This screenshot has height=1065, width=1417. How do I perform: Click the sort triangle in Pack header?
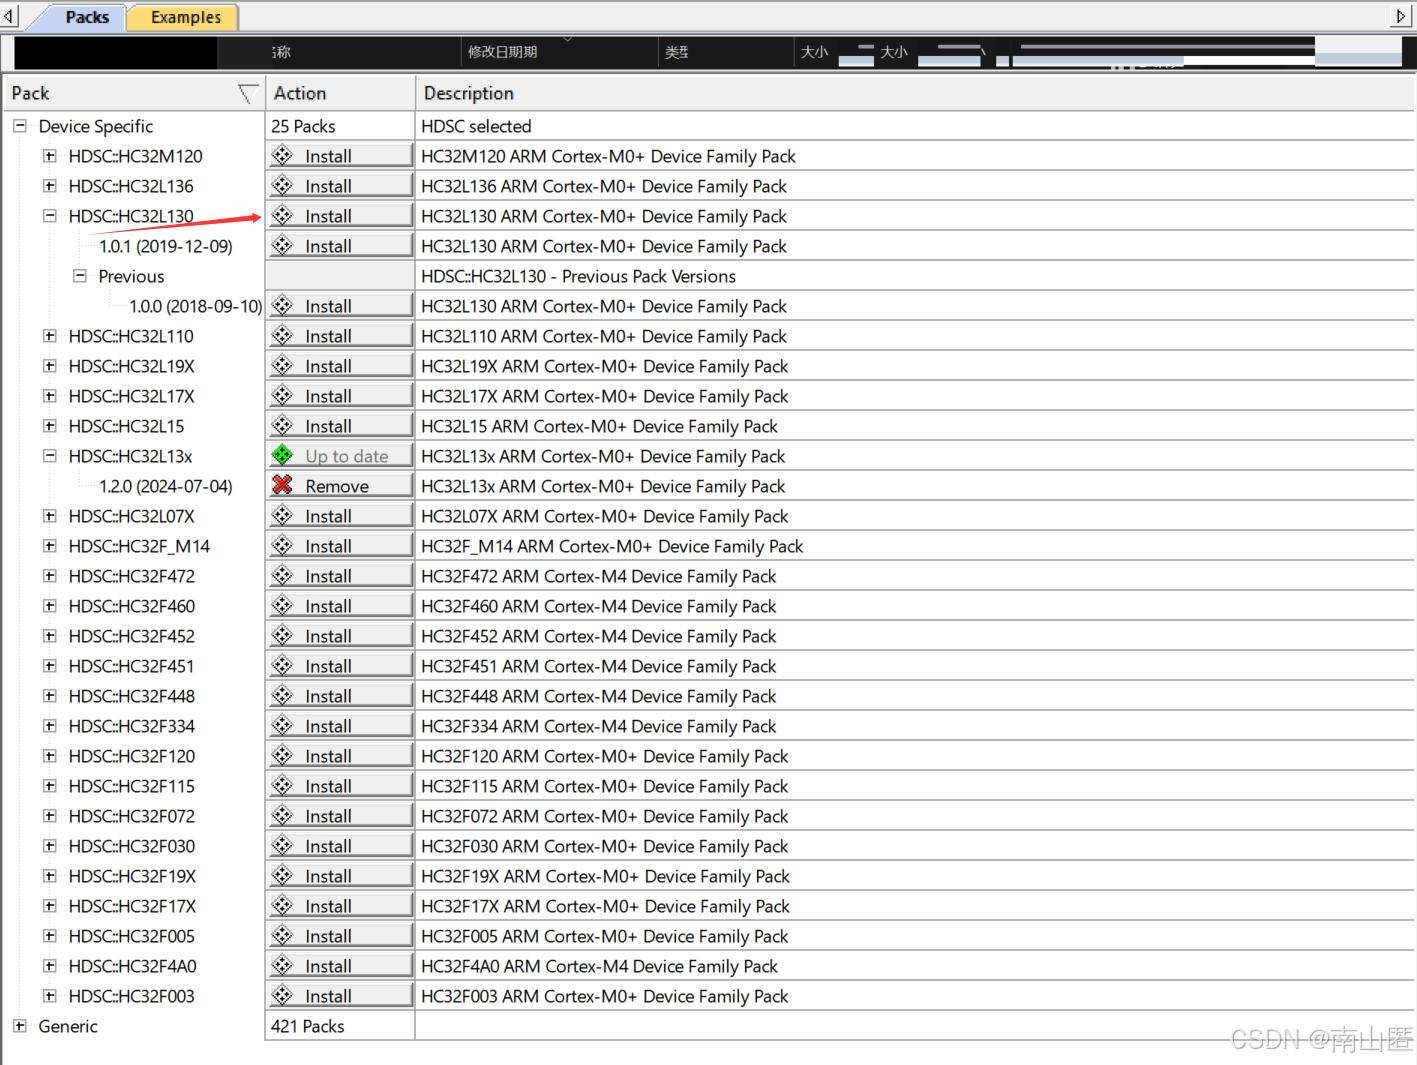click(x=248, y=94)
